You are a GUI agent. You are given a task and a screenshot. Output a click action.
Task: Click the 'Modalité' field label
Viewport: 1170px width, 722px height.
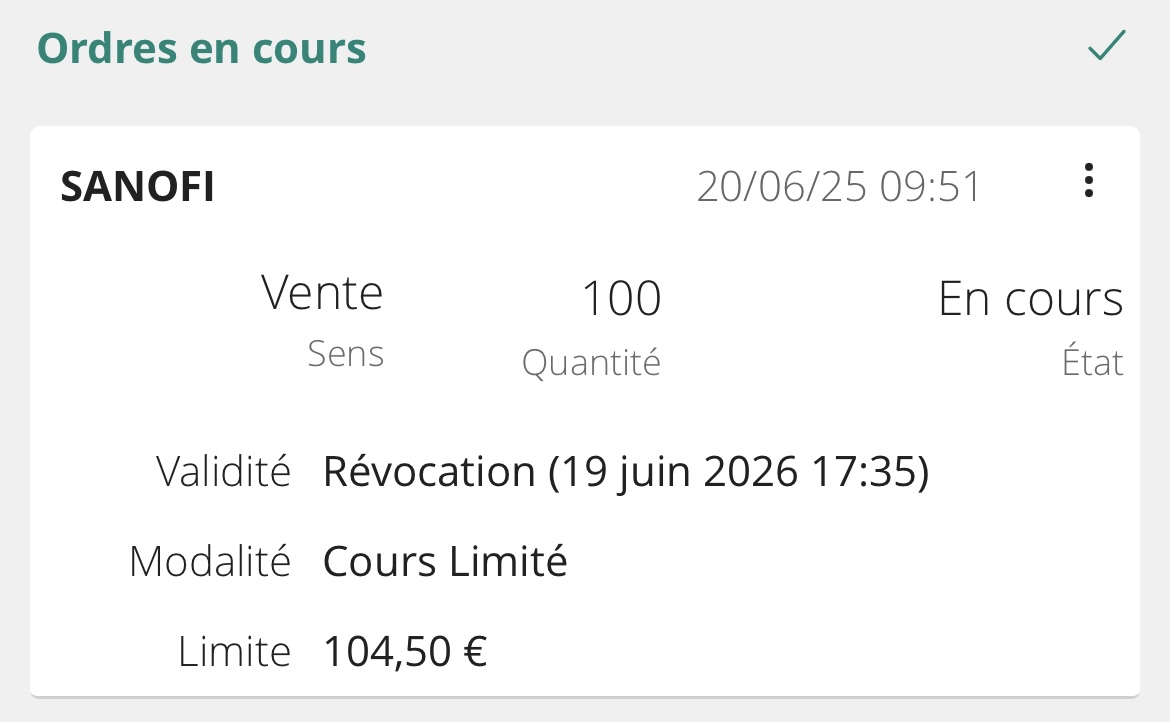pos(210,562)
